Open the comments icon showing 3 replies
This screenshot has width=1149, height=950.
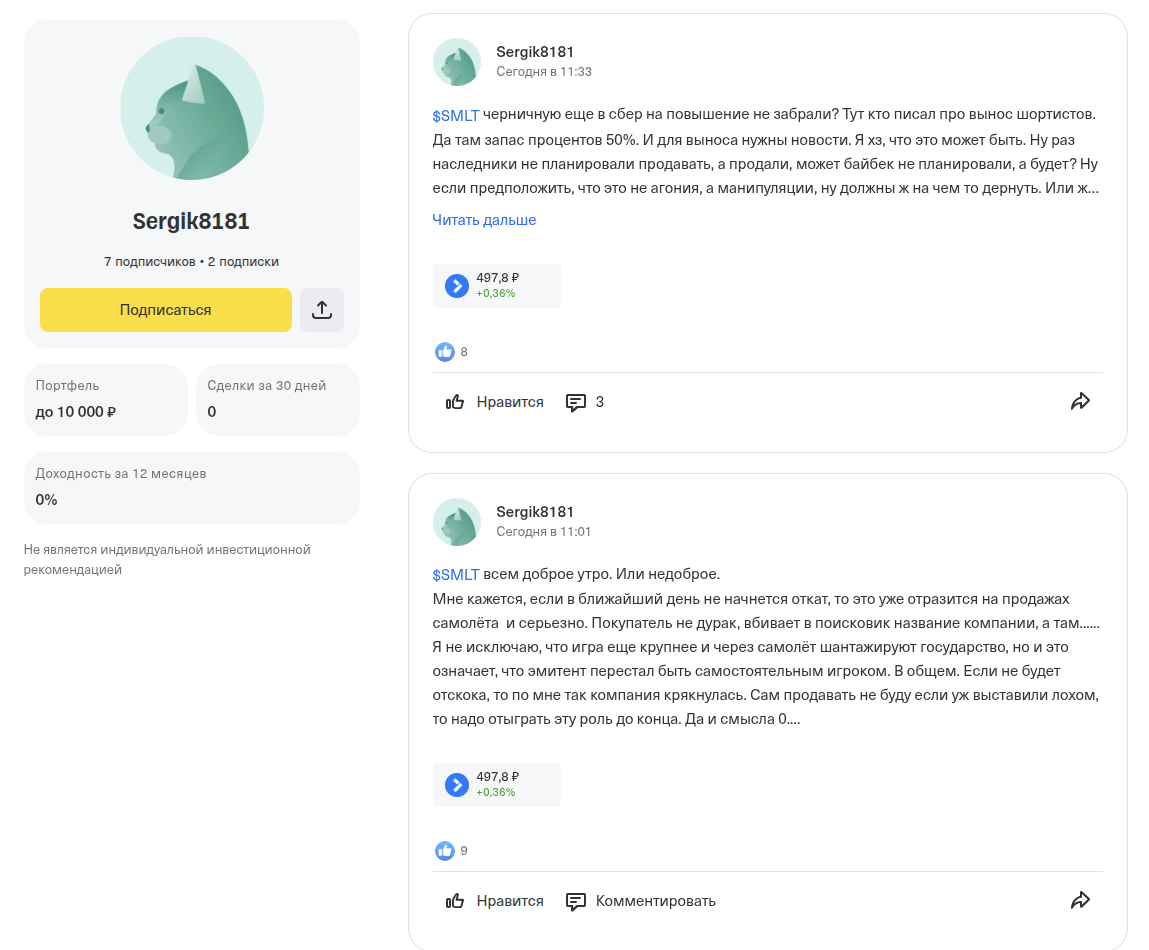click(585, 402)
